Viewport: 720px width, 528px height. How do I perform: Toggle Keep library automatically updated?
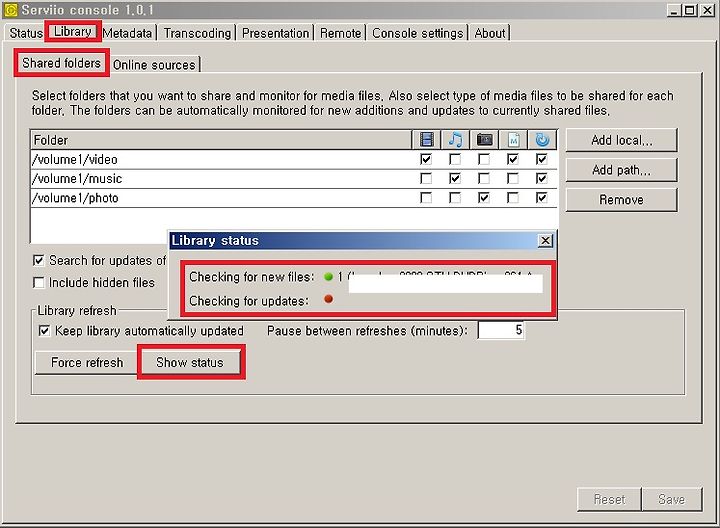tap(44, 331)
